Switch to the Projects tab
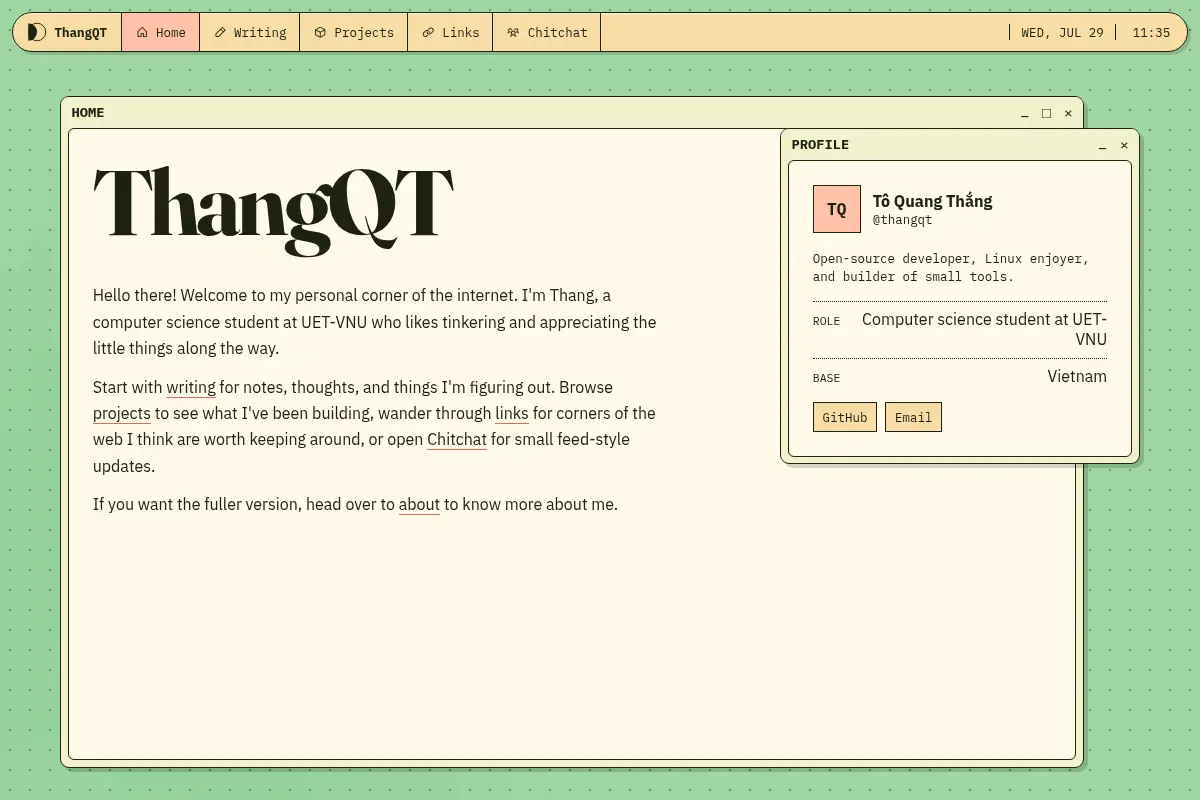Screen dimensions: 1200x800 (354, 32)
